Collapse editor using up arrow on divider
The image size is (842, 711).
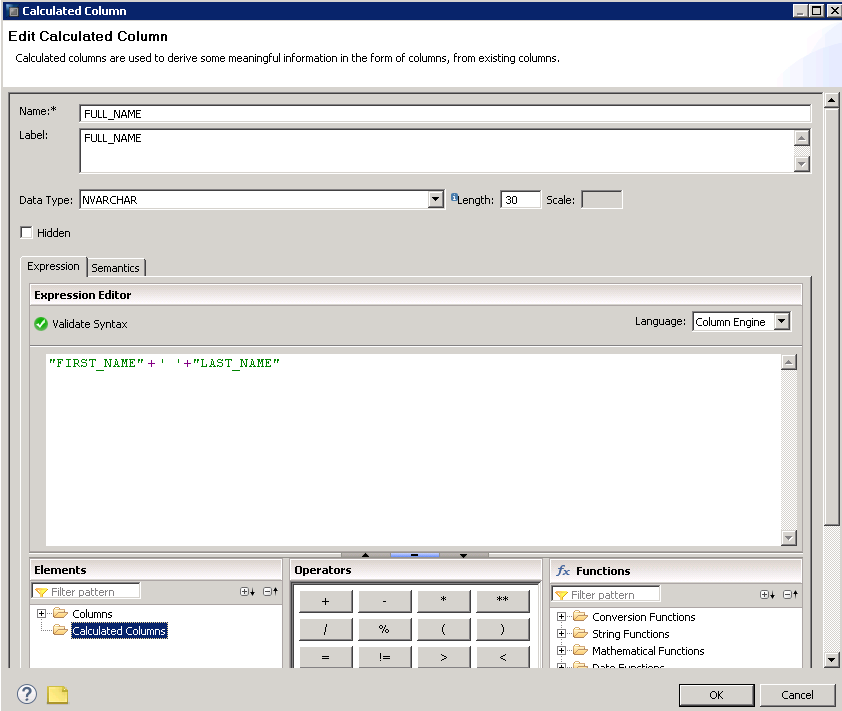point(365,555)
